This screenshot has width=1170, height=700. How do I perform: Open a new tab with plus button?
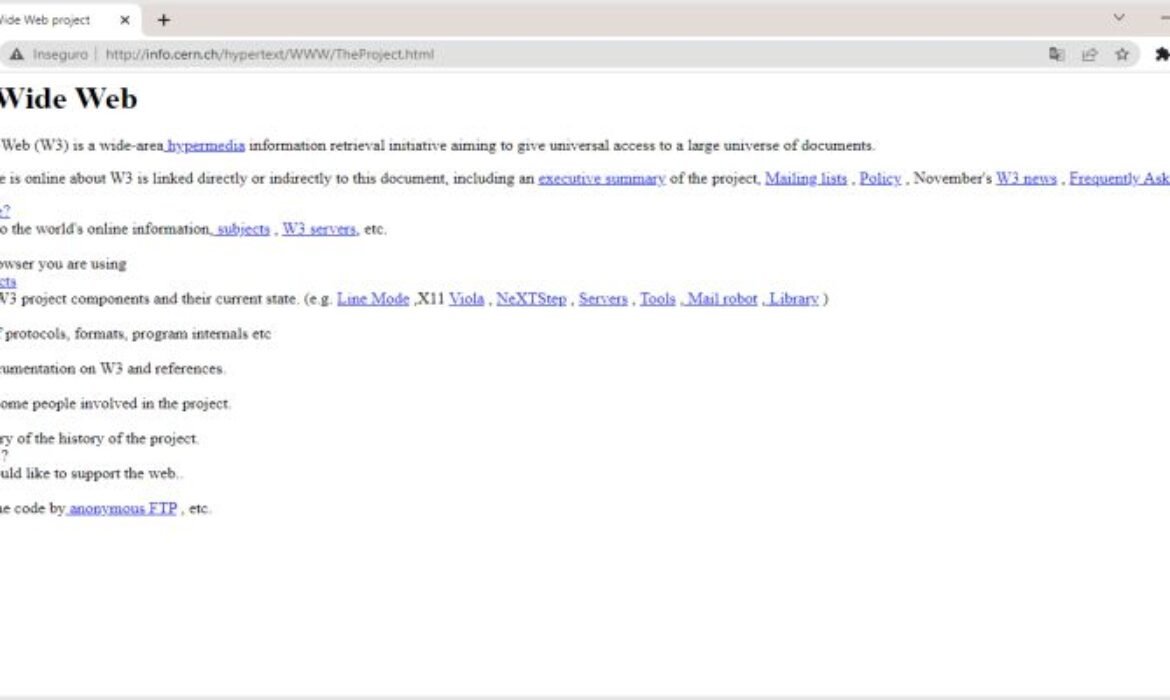163,20
